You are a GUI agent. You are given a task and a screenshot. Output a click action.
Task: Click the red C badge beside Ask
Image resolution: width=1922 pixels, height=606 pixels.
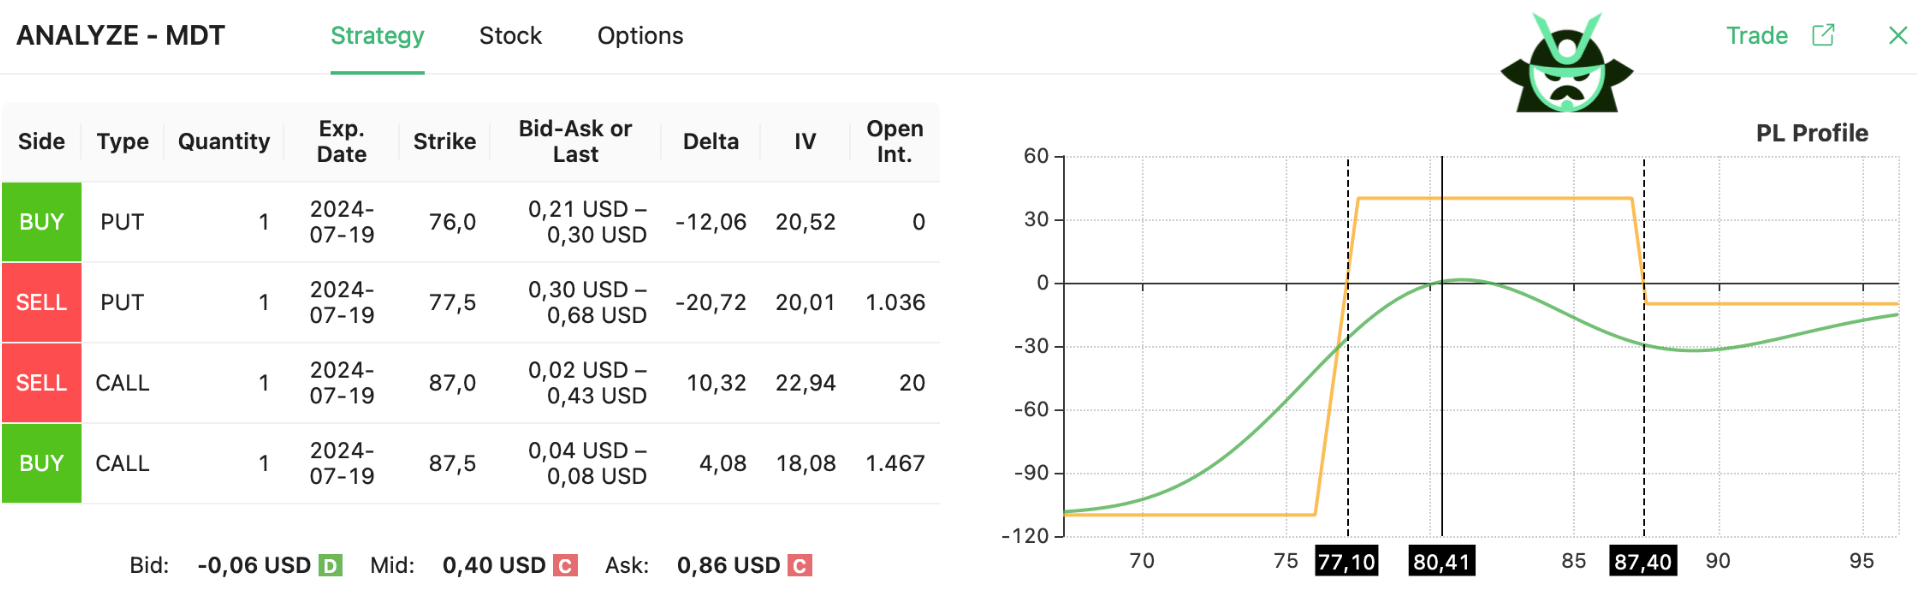[799, 566]
